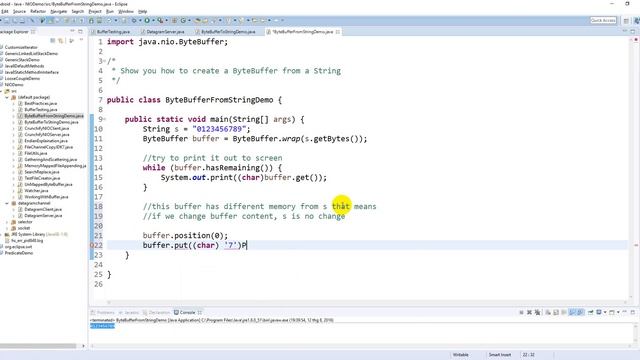Expand the socket package node
640x360 pixels.
pyautogui.click(x=7, y=228)
